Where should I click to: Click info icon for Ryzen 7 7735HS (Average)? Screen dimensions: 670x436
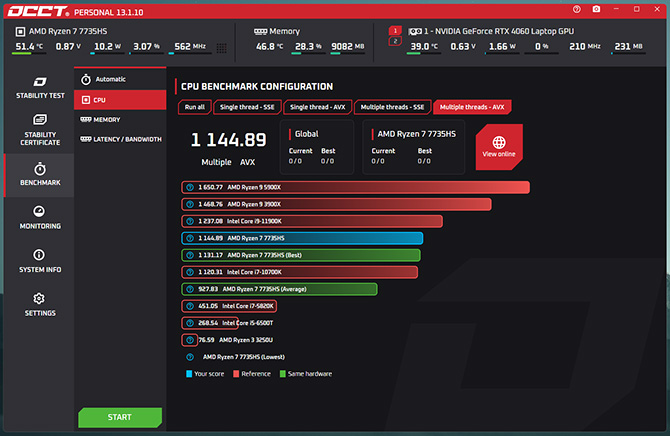click(x=190, y=289)
